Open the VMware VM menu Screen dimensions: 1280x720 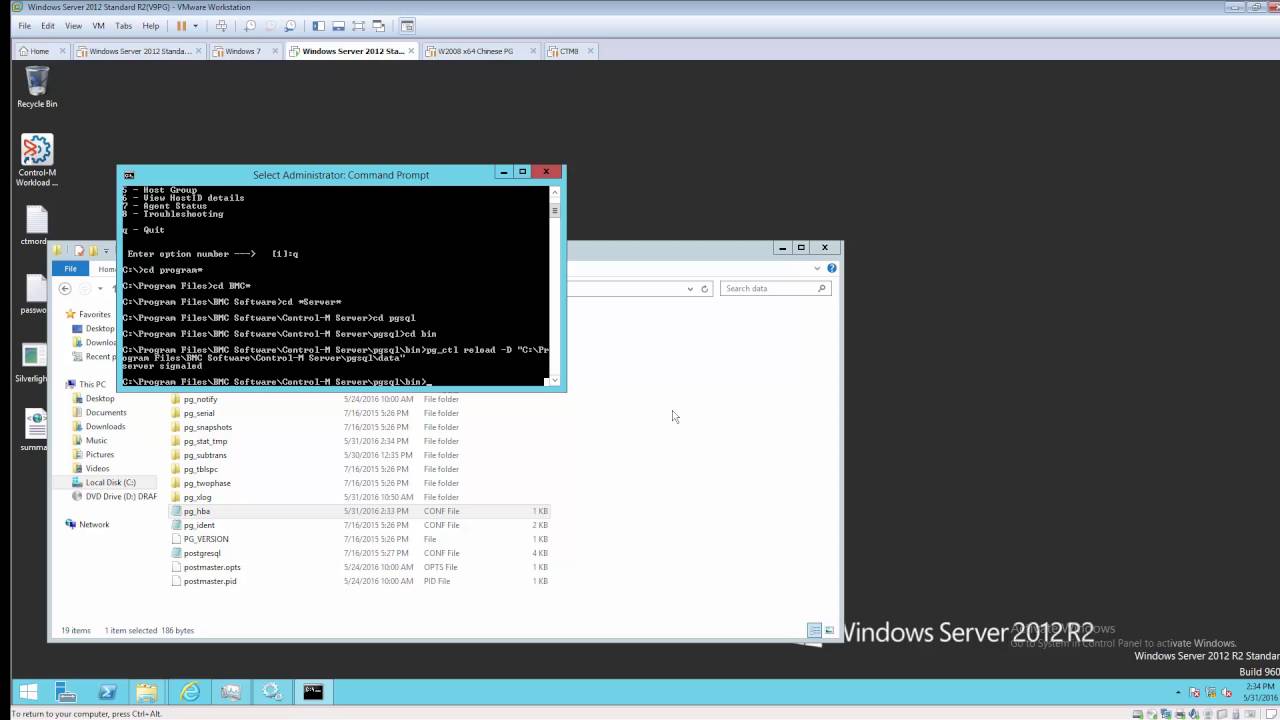tap(98, 26)
